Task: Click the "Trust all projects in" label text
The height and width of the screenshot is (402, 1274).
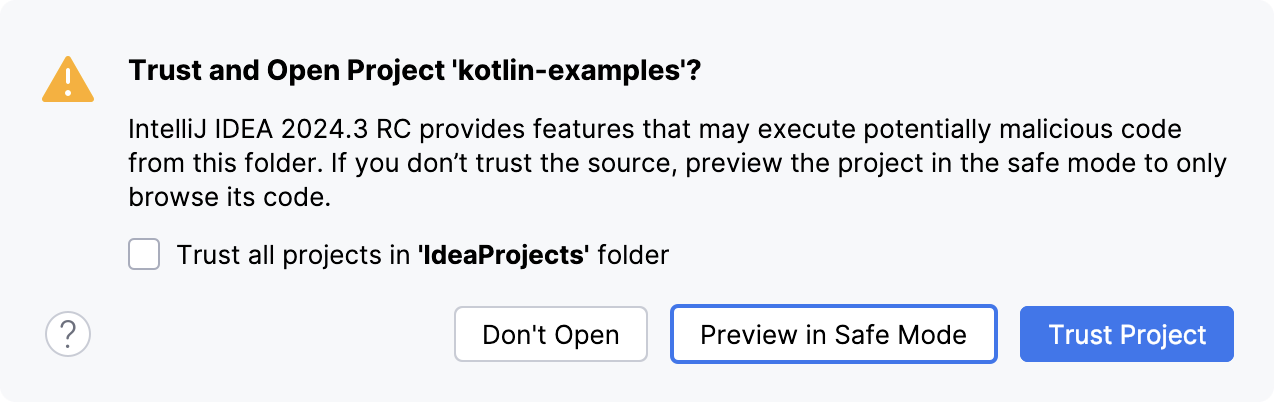Action: click(294, 255)
